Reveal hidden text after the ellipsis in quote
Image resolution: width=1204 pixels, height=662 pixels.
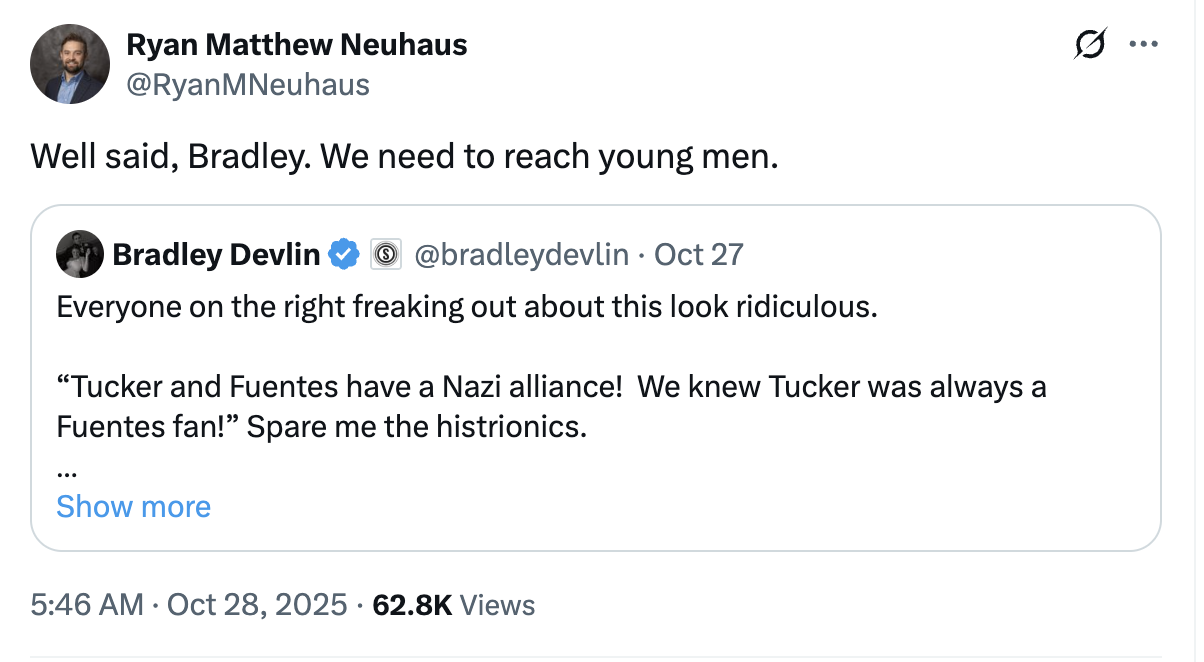(x=133, y=507)
